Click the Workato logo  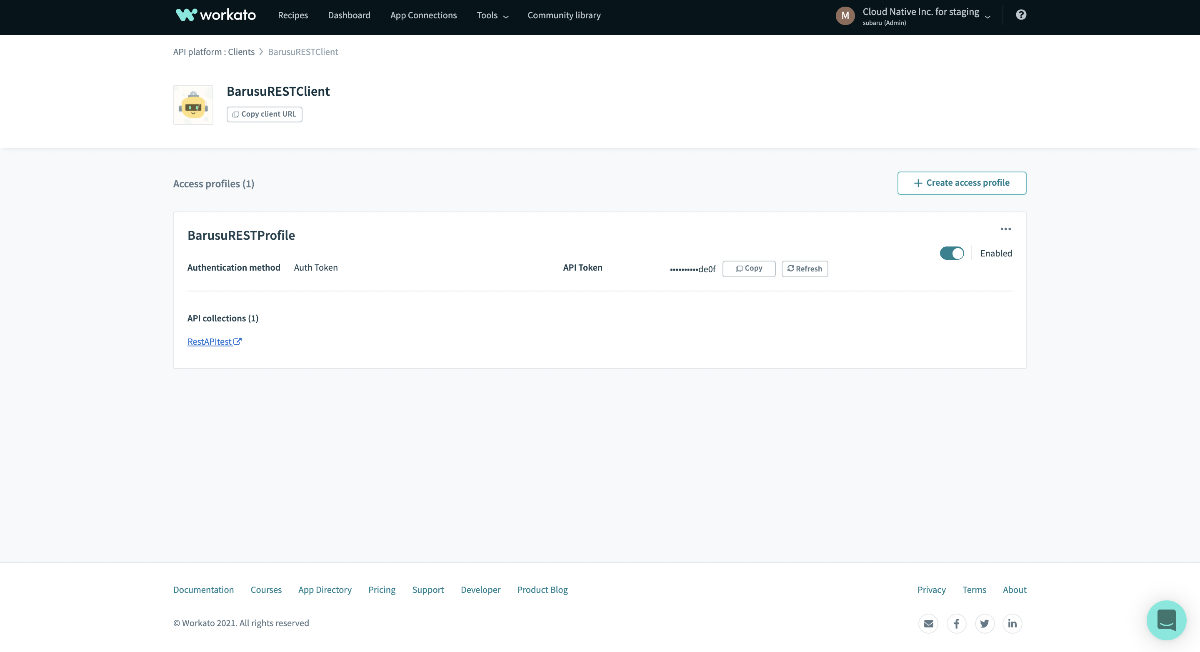[x=215, y=15]
